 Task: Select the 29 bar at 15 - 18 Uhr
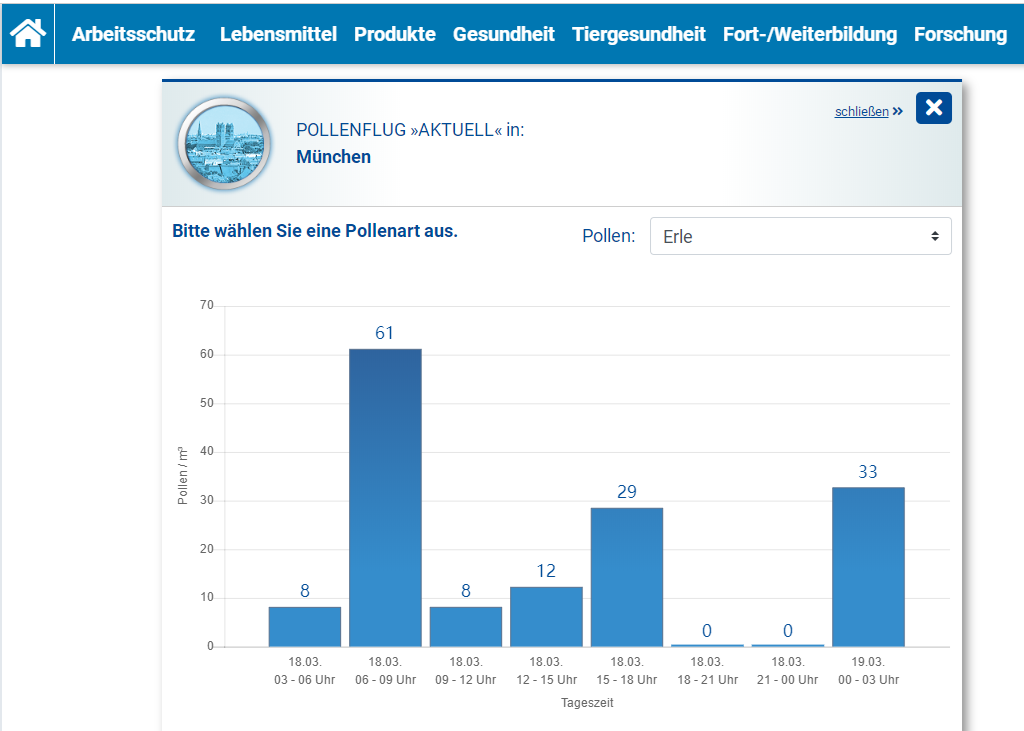627,577
